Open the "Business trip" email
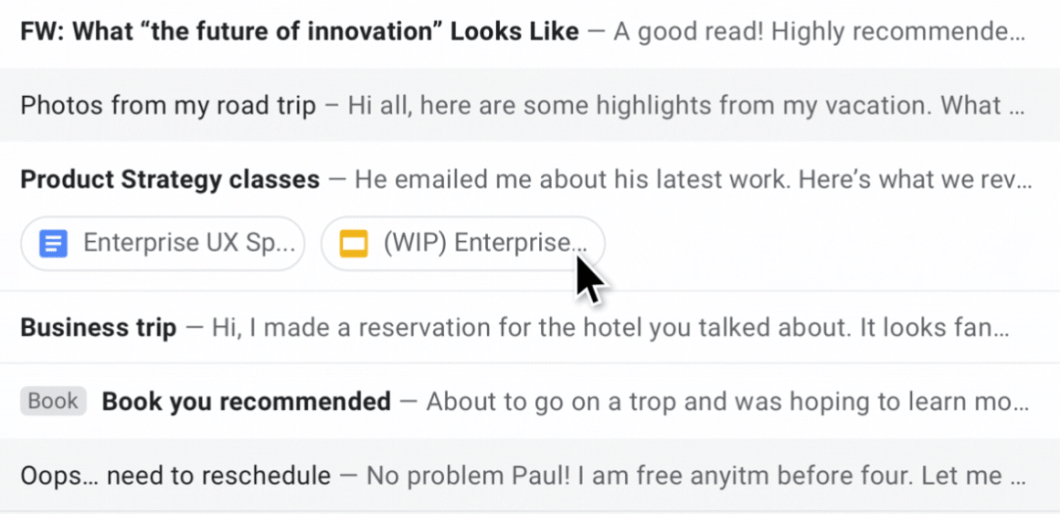The height and width of the screenshot is (514, 1060). coord(98,327)
